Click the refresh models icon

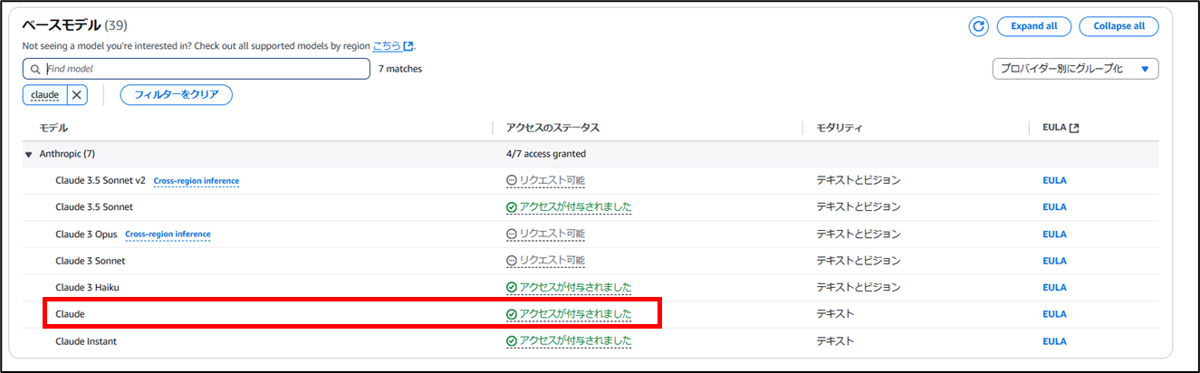(978, 27)
